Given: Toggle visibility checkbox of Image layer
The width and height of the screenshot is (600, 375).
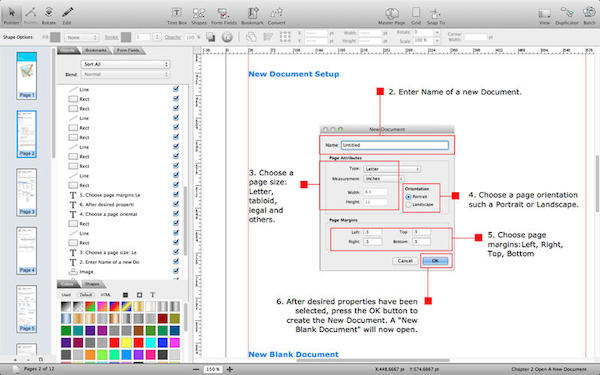Looking at the screenshot, I should click(176, 271).
